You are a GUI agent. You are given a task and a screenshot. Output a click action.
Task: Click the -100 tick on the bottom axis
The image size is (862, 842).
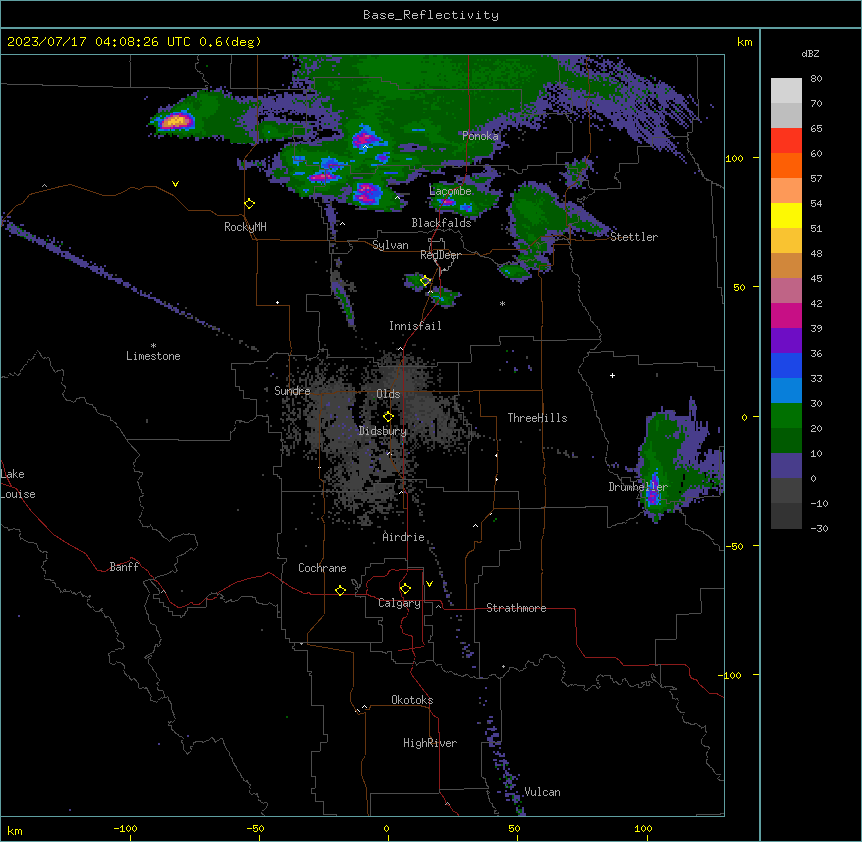[x=125, y=828]
